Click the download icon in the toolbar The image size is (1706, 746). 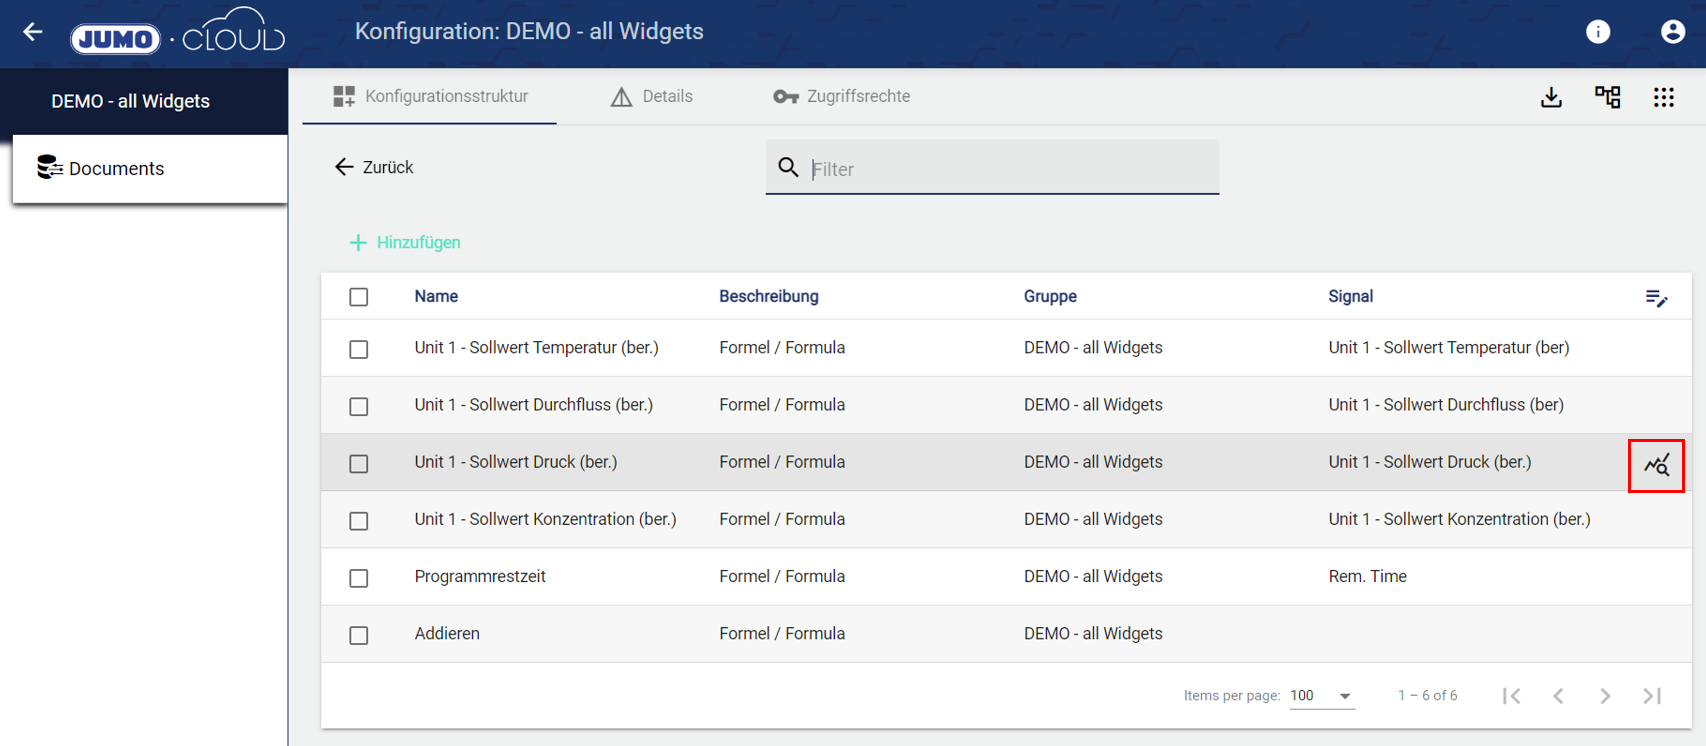point(1551,97)
